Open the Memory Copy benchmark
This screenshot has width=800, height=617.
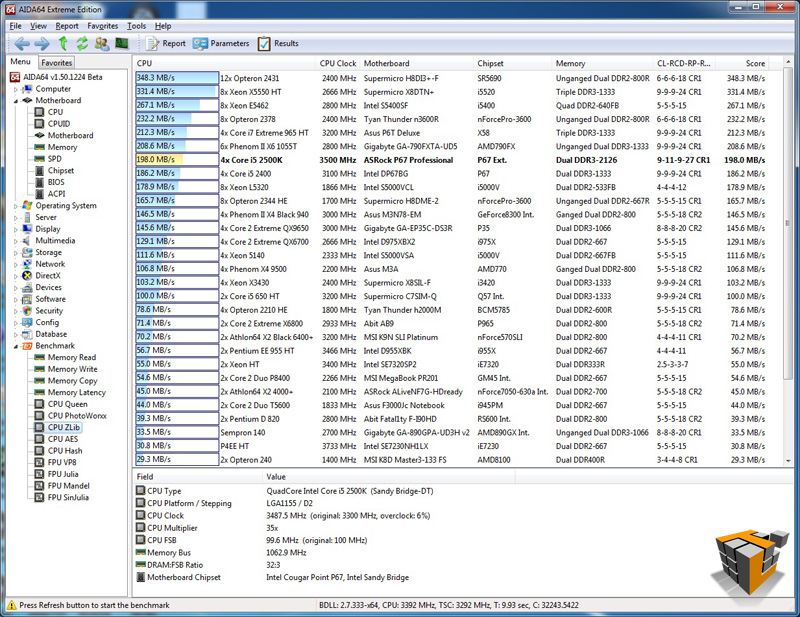click(72, 381)
